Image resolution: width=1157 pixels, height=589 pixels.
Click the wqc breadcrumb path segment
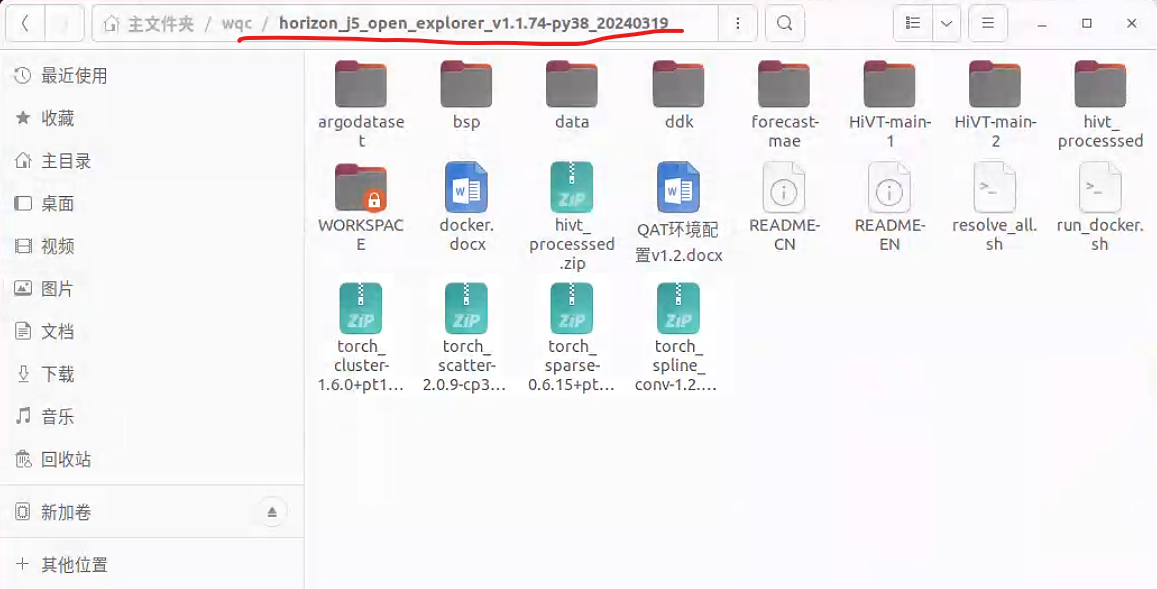pos(237,24)
